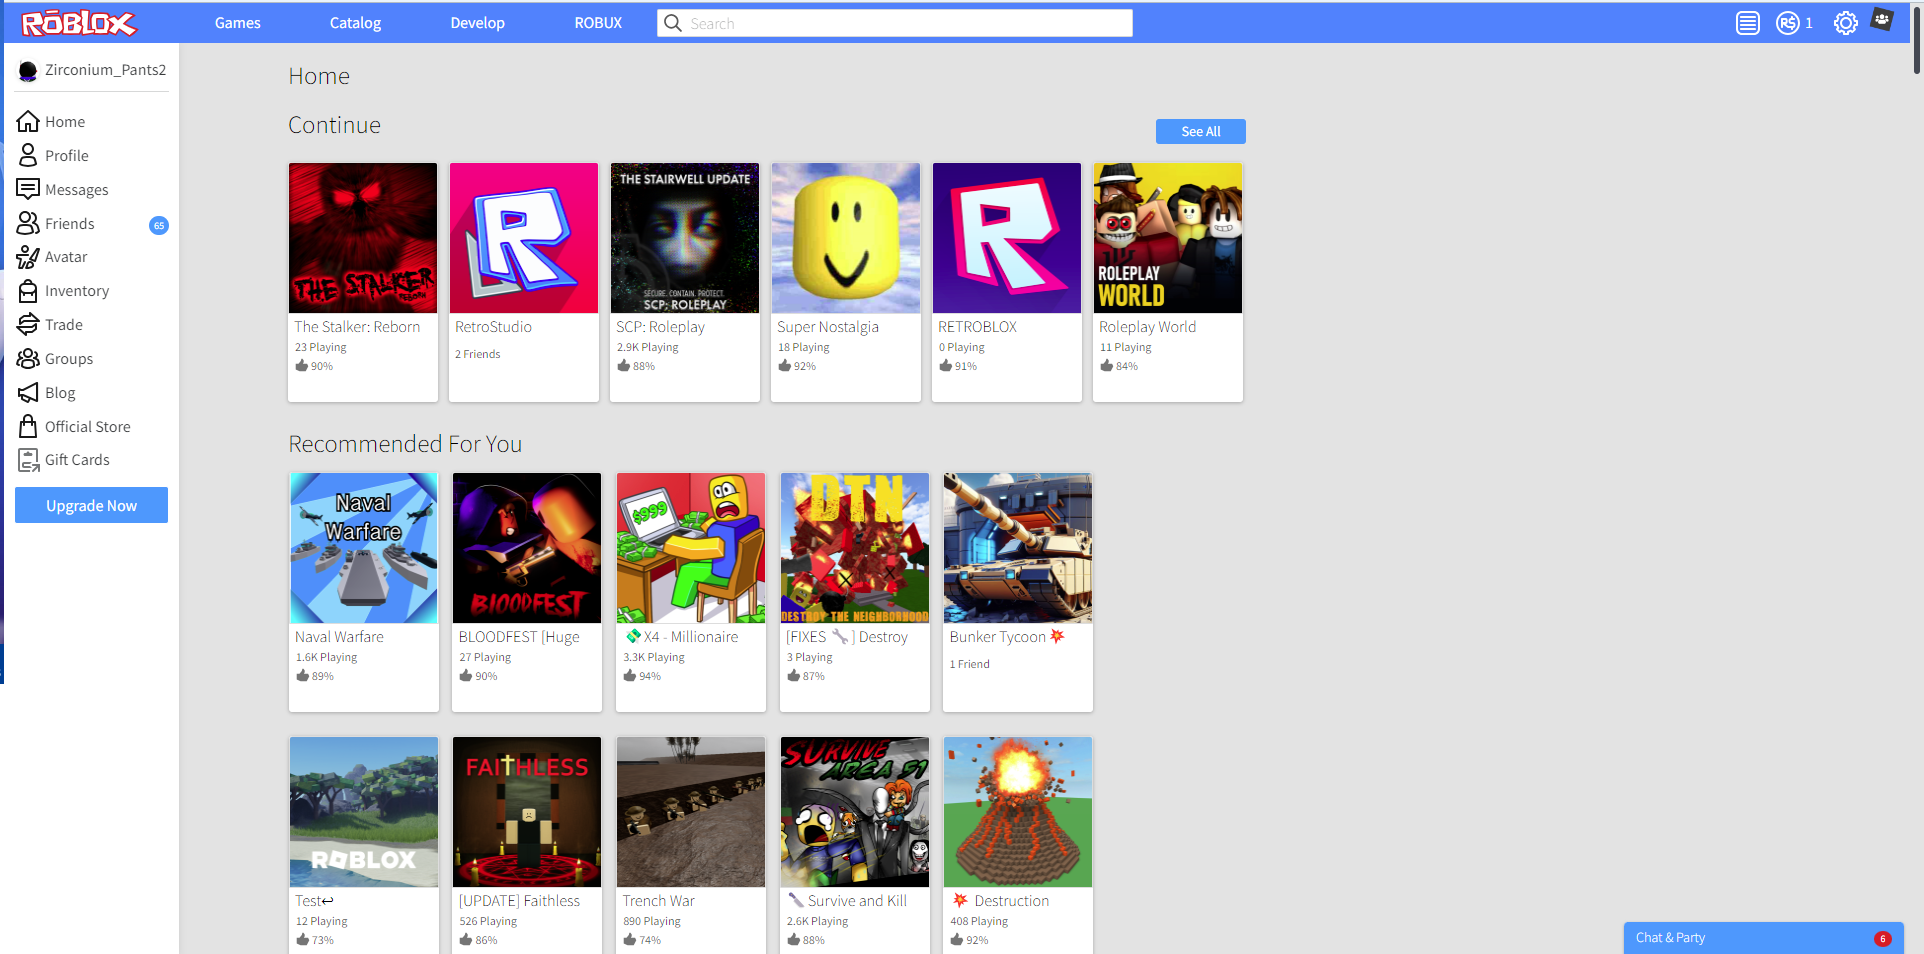
Task: Open the Roleplay World thumbnail
Action: (x=1168, y=238)
